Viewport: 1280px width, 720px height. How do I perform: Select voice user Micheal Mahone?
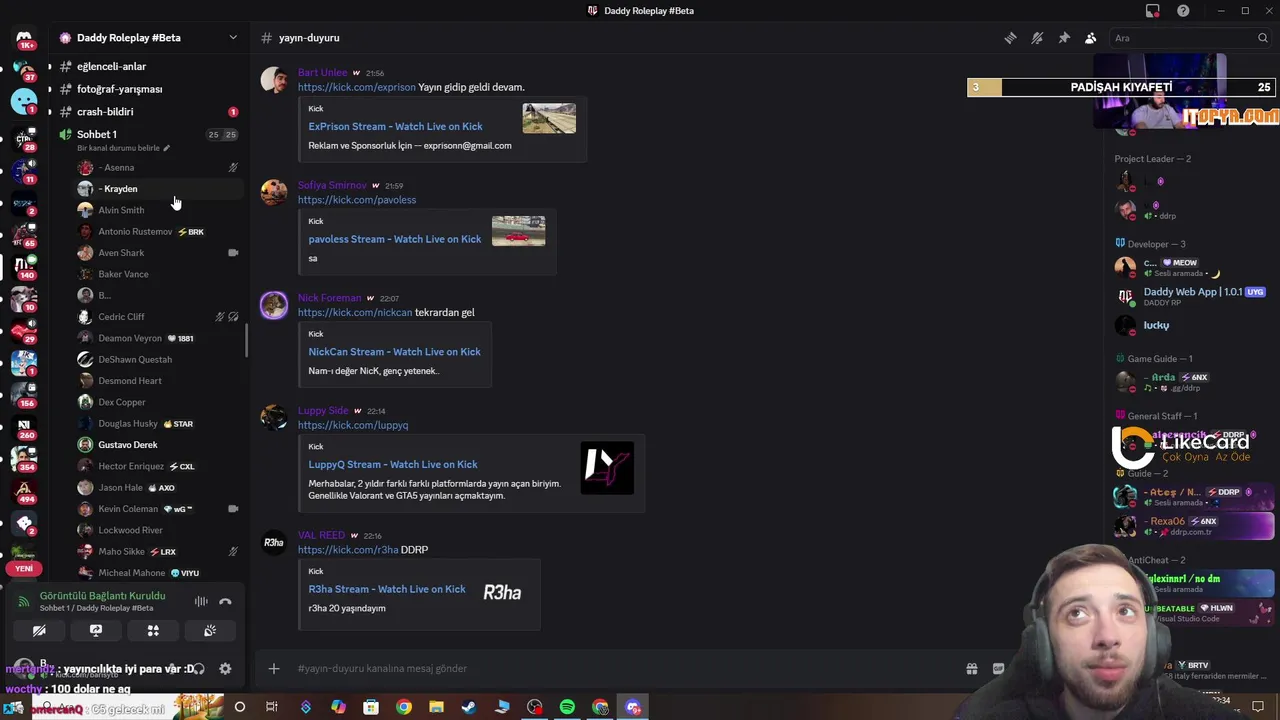(x=132, y=573)
